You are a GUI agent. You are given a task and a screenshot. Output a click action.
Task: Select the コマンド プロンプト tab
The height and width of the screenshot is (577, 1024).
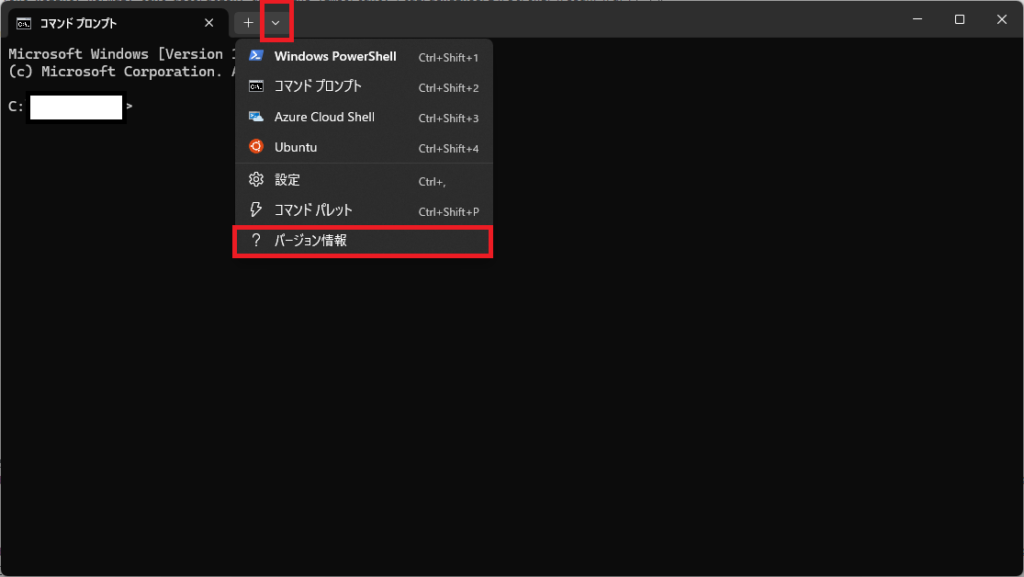coord(118,23)
